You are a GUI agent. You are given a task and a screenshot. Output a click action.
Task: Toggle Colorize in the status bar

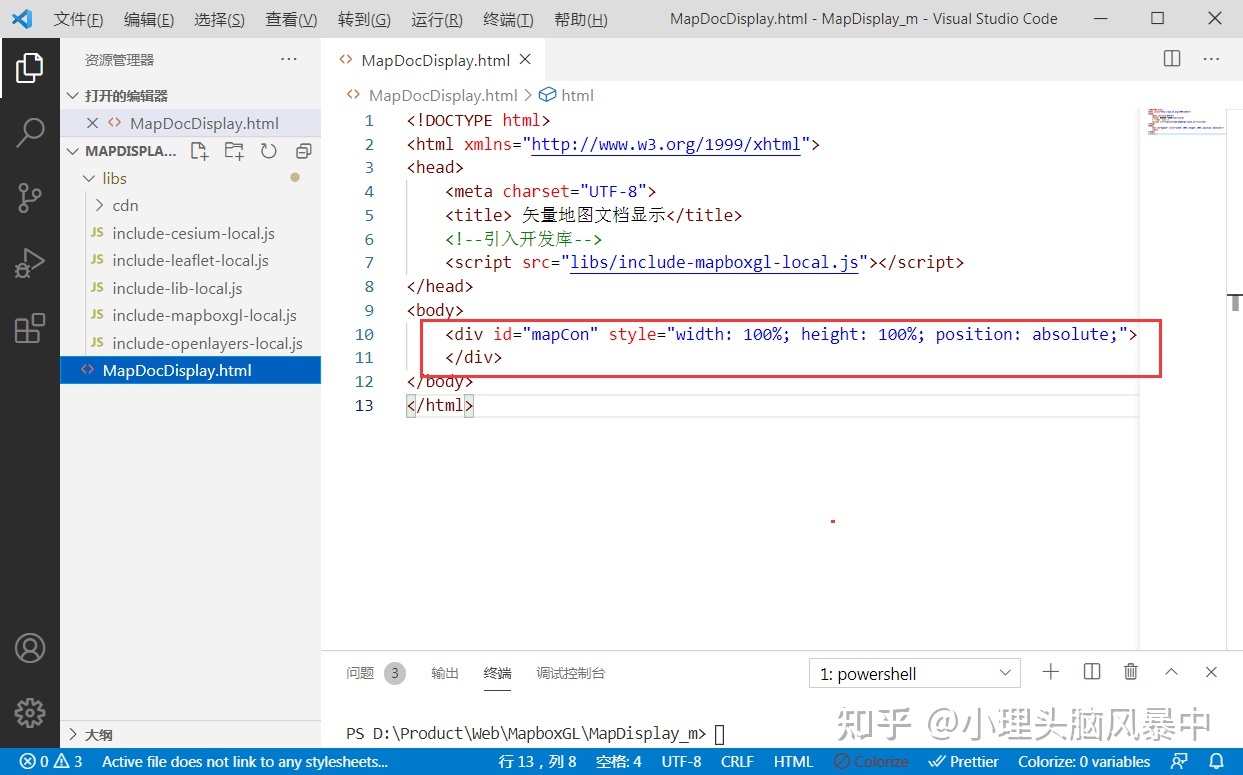coord(871,762)
